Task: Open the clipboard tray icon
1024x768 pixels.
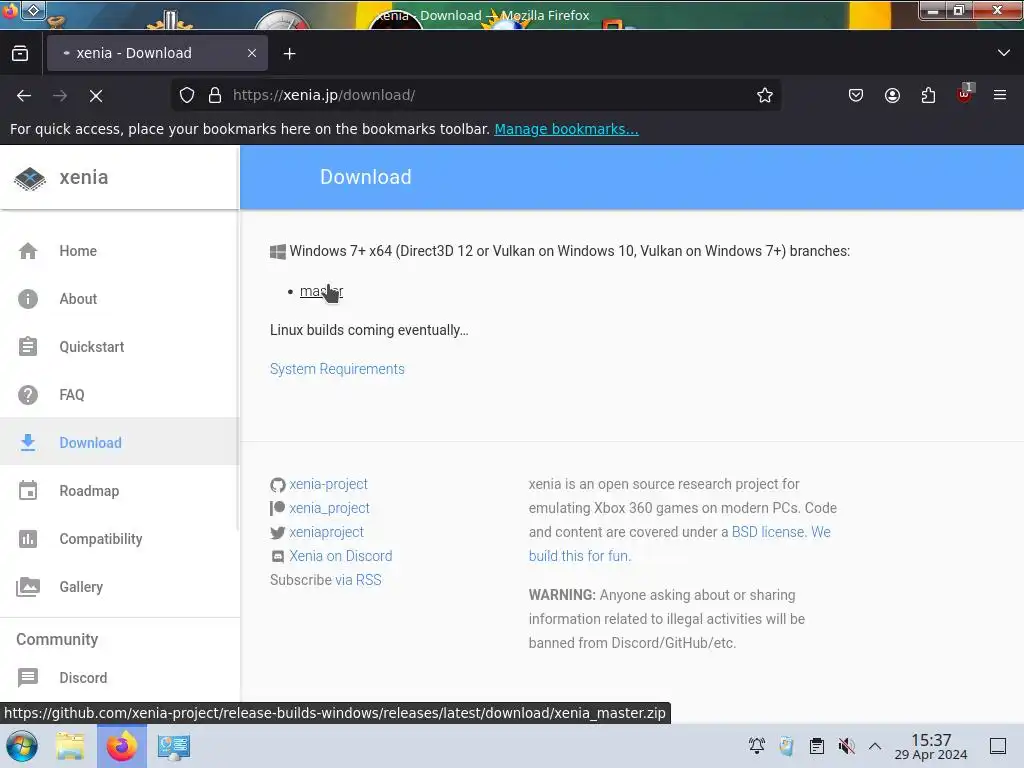Action: point(816,746)
